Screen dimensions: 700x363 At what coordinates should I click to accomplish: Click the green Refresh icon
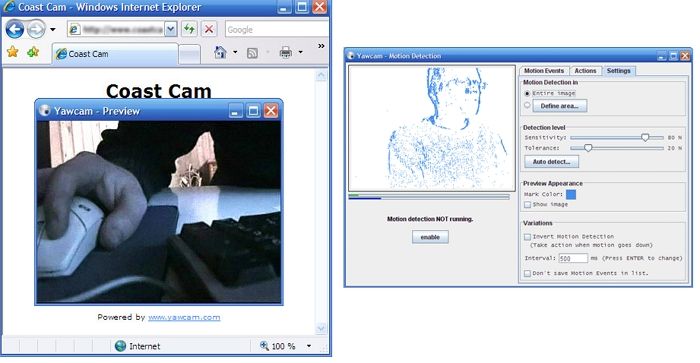[x=189, y=29]
